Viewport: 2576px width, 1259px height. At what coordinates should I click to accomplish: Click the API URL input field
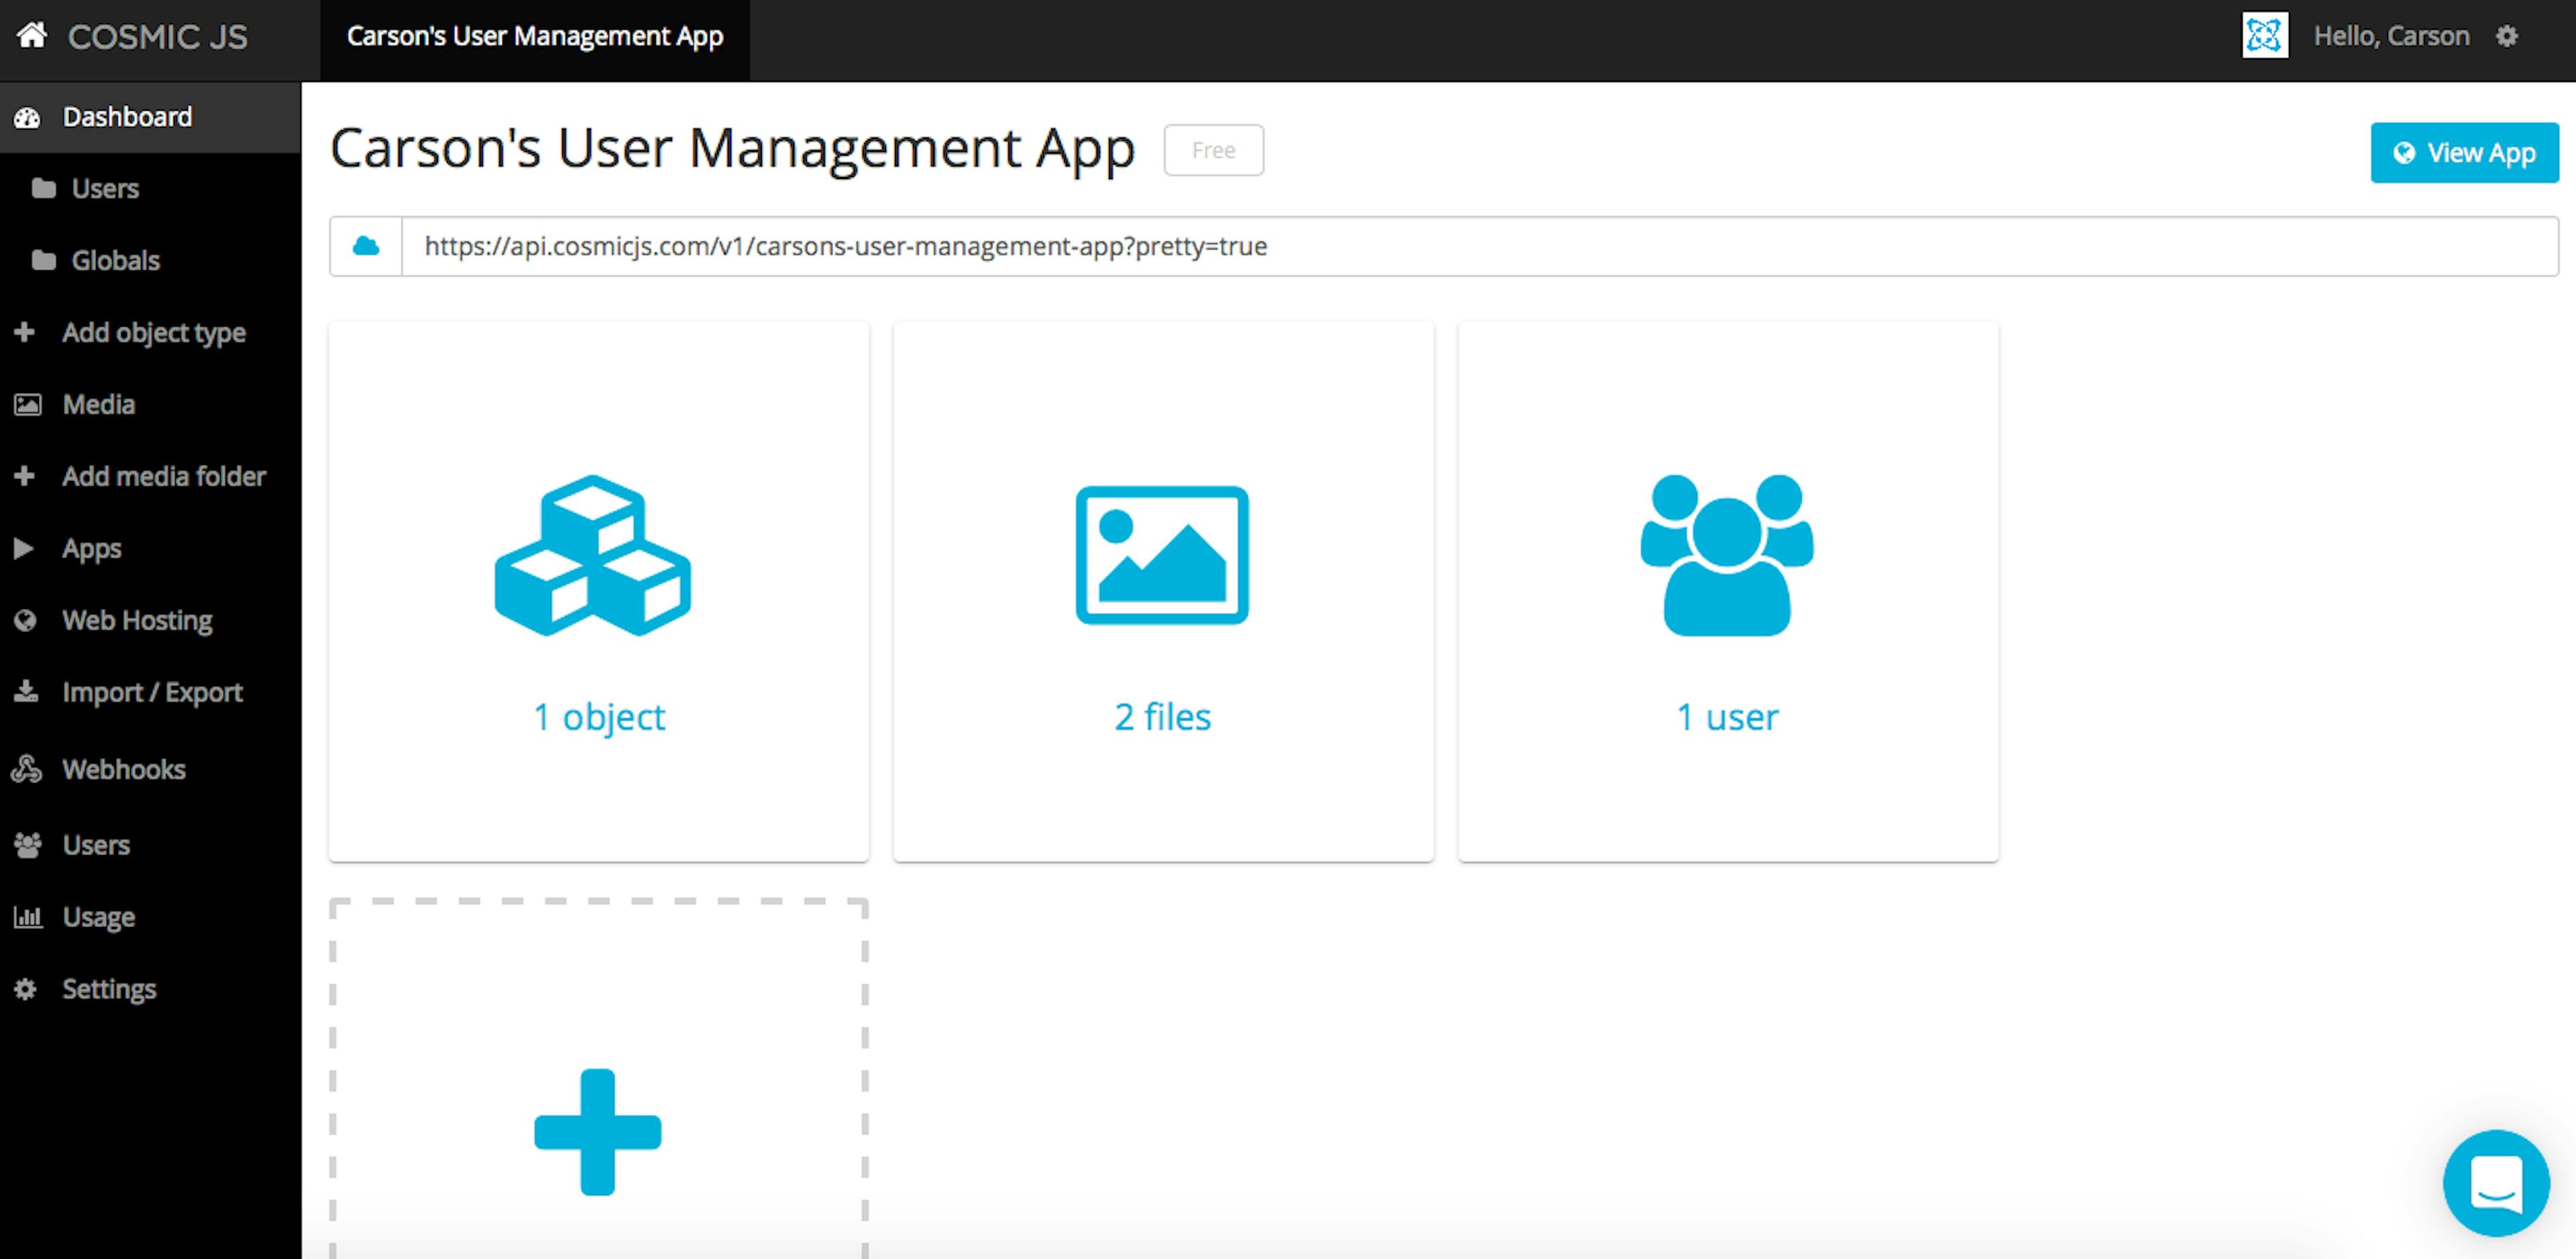pos(1479,246)
